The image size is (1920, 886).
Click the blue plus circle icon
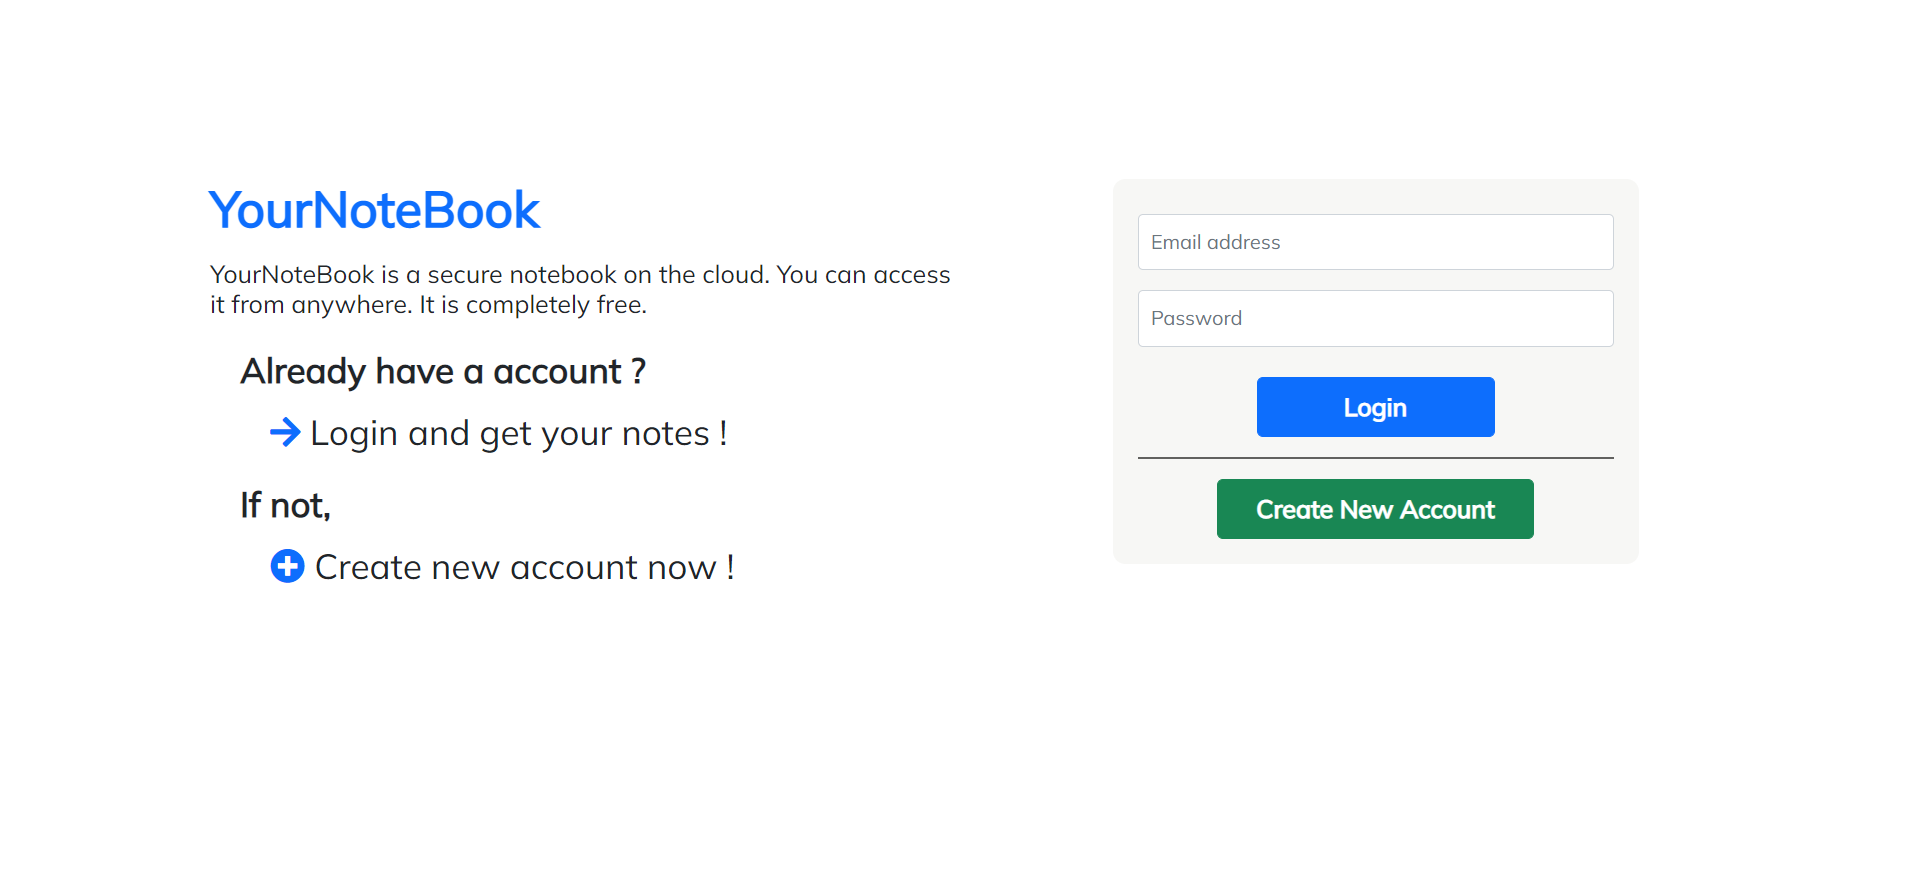pos(287,566)
